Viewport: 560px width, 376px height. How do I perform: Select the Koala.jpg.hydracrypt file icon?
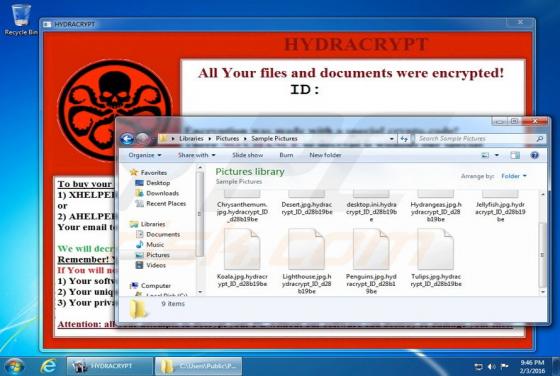[242, 249]
